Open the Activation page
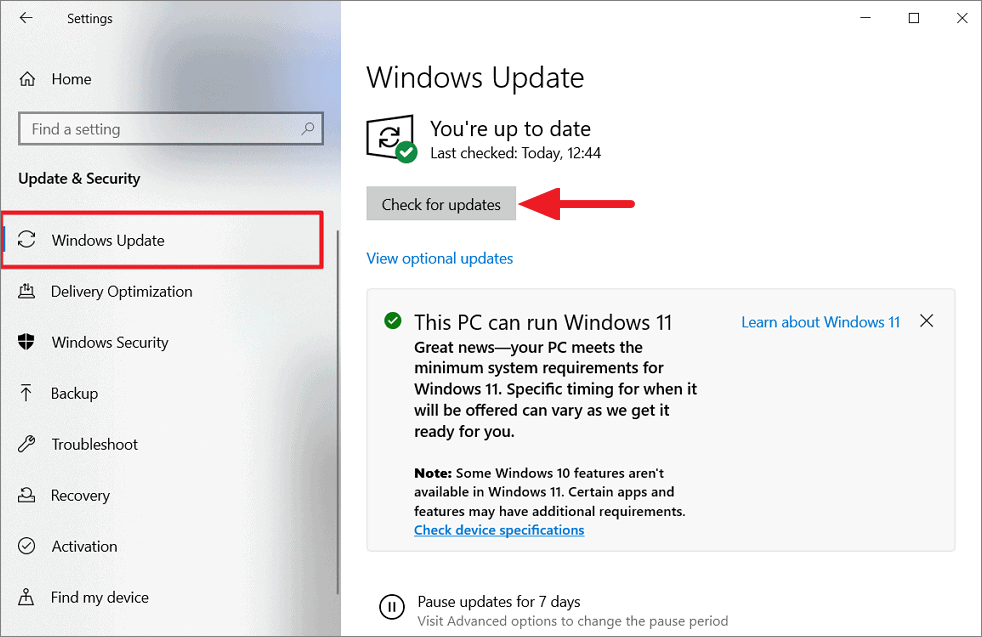This screenshot has height=637, width=982. pyautogui.click(x=85, y=546)
